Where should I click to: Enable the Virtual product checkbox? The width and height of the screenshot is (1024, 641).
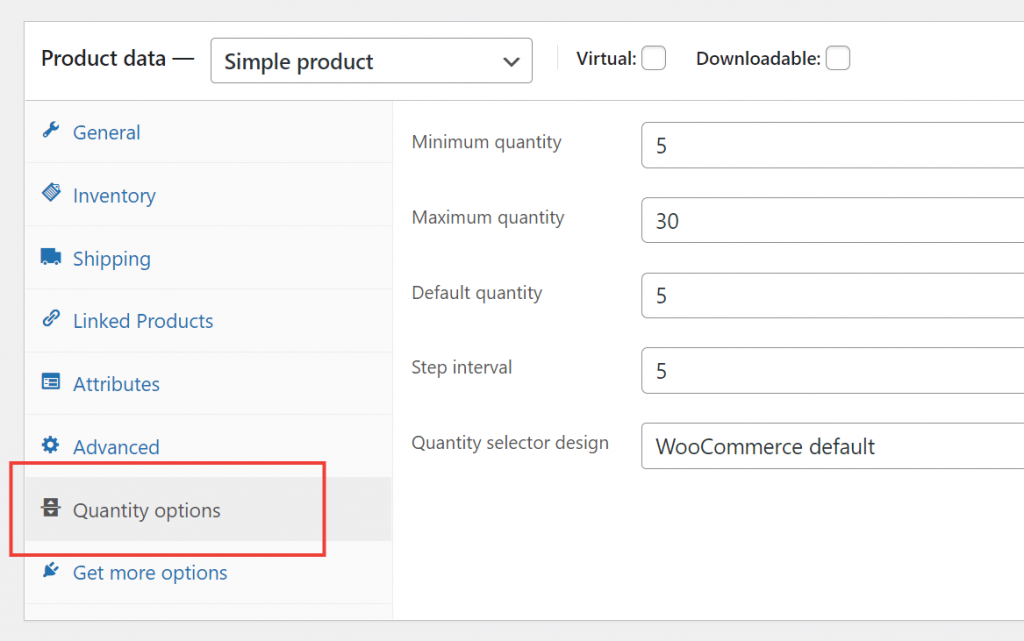pos(654,58)
